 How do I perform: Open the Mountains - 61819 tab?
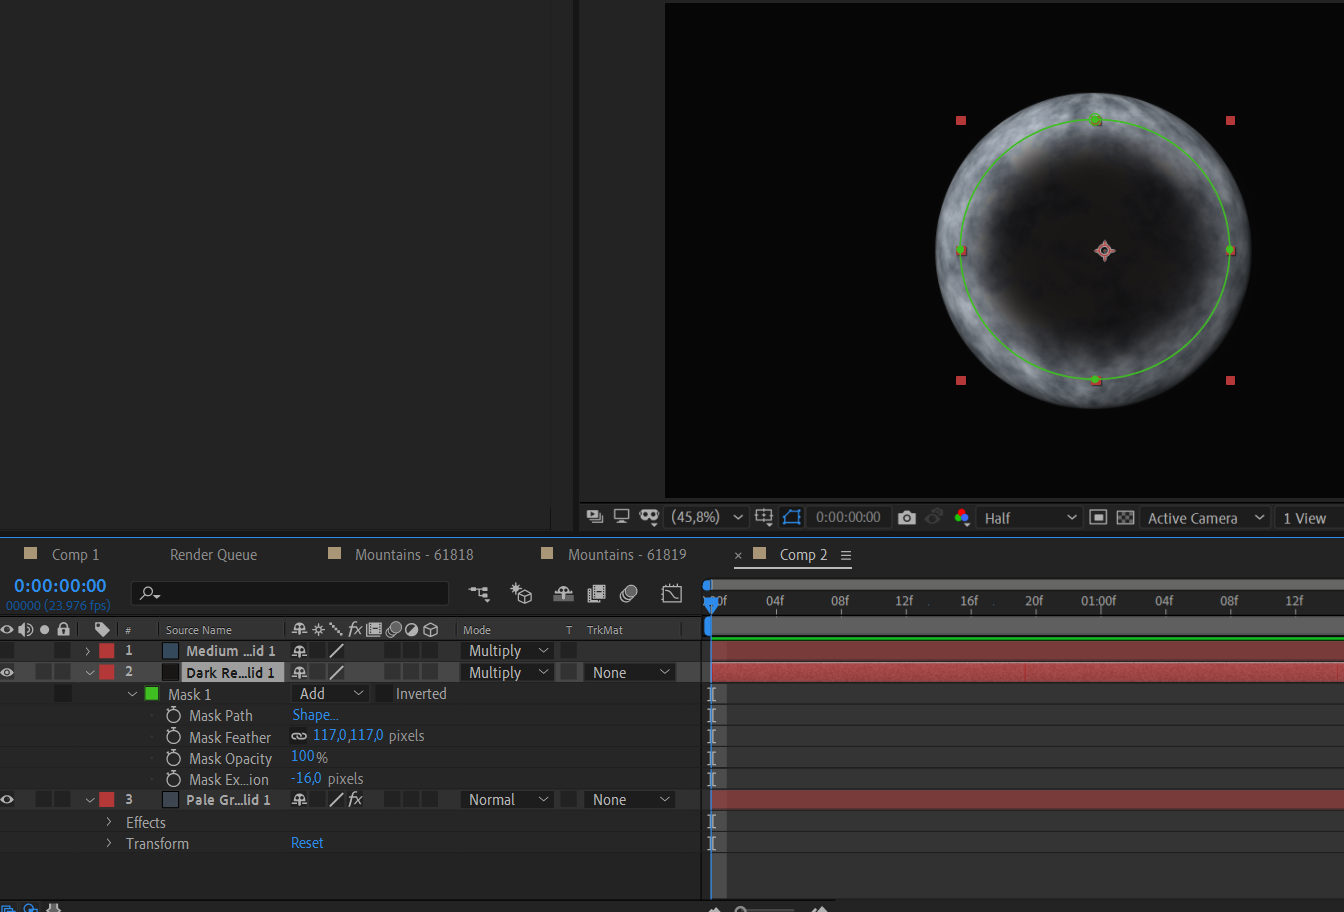pyautogui.click(x=627, y=554)
